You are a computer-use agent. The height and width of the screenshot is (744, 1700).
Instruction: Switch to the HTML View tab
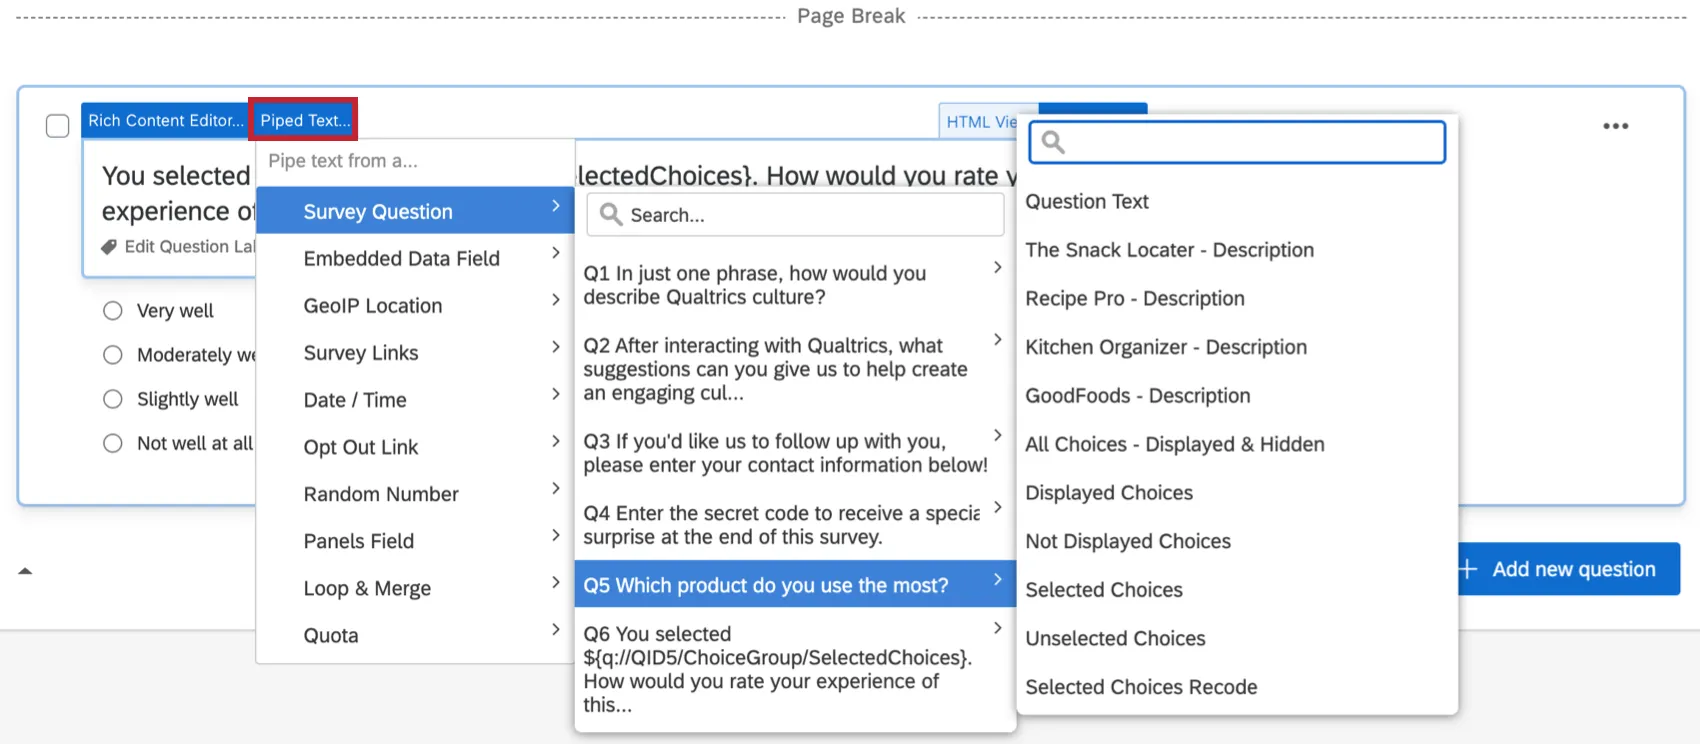[x=981, y=121]
